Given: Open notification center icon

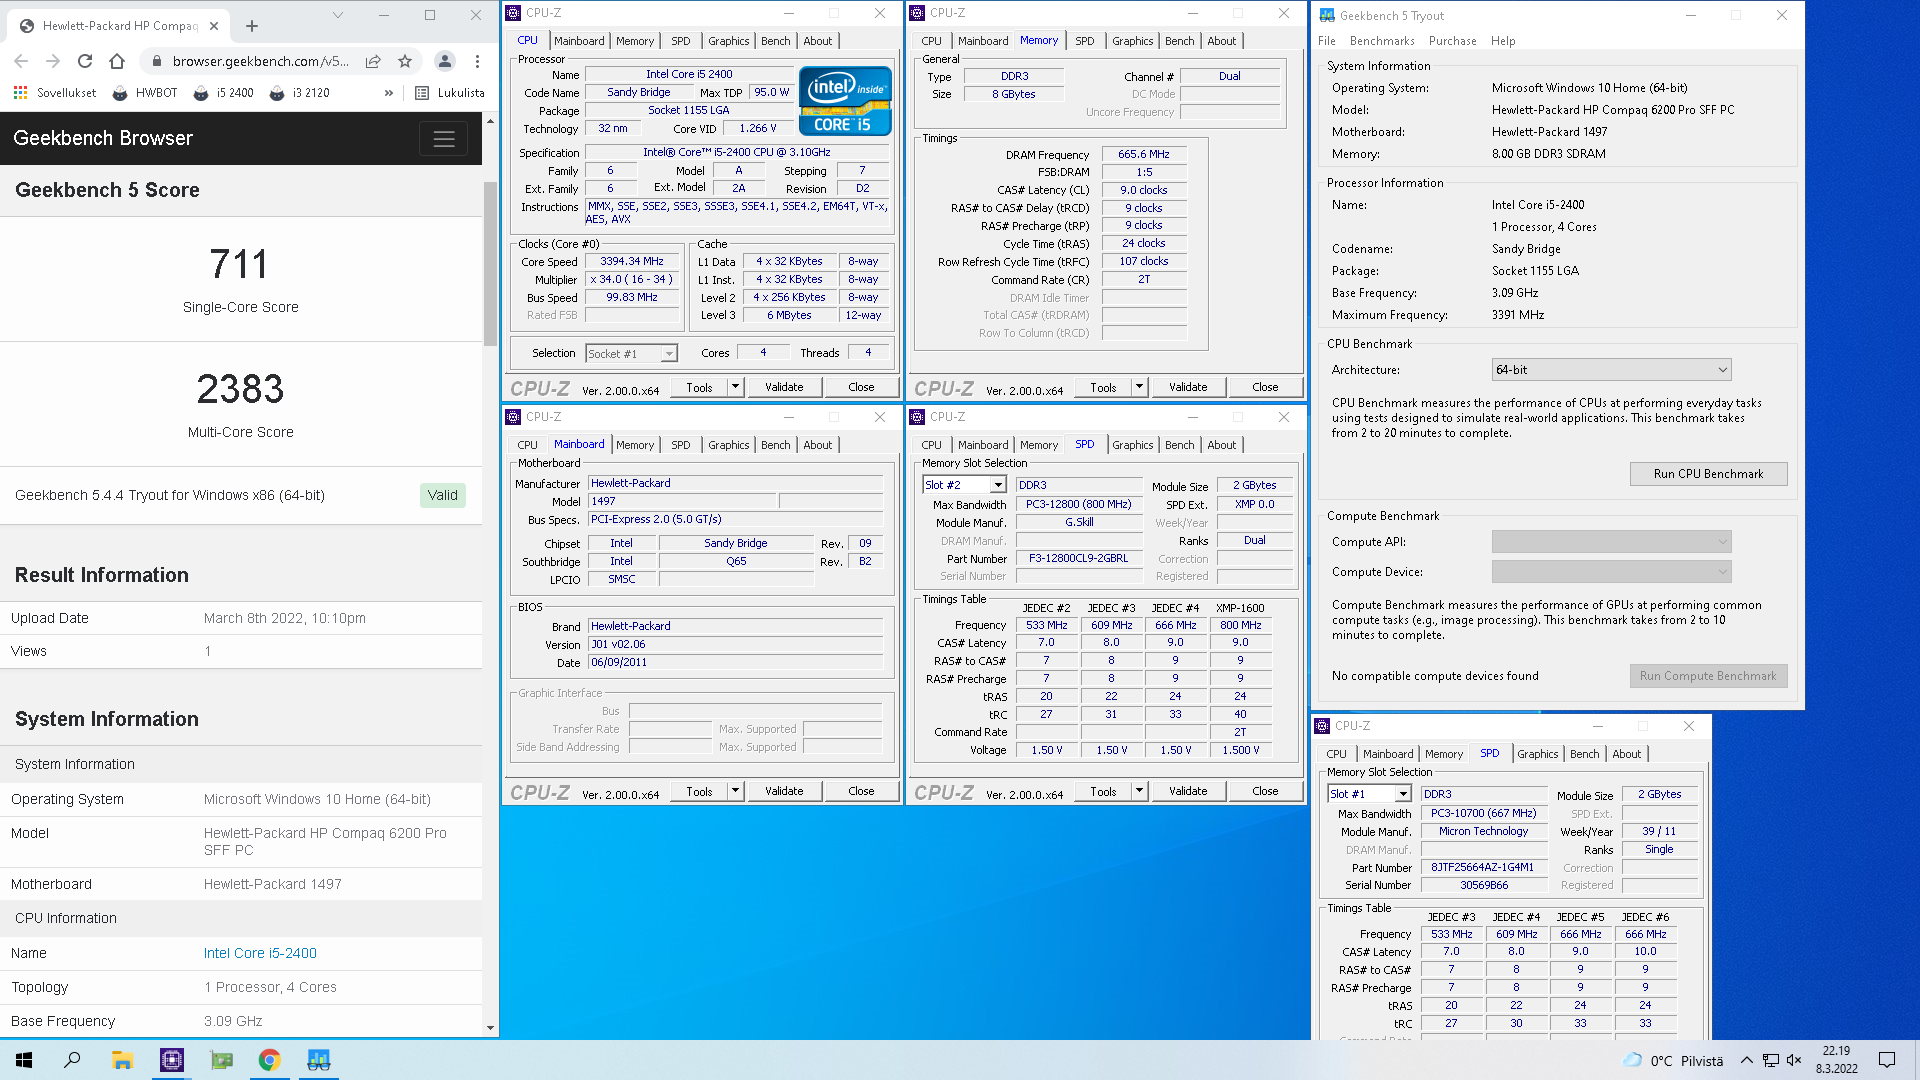Looking at the screenshot, I should (x=1887, y=1060).
